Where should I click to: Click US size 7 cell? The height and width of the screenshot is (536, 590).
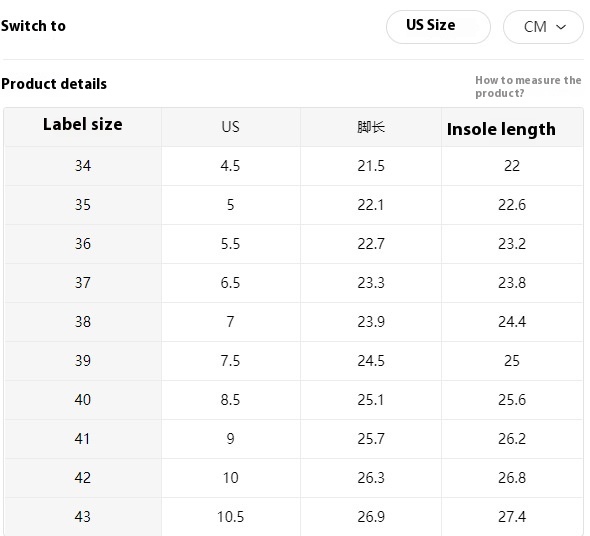pyautogui.click(x=231, y=322)
